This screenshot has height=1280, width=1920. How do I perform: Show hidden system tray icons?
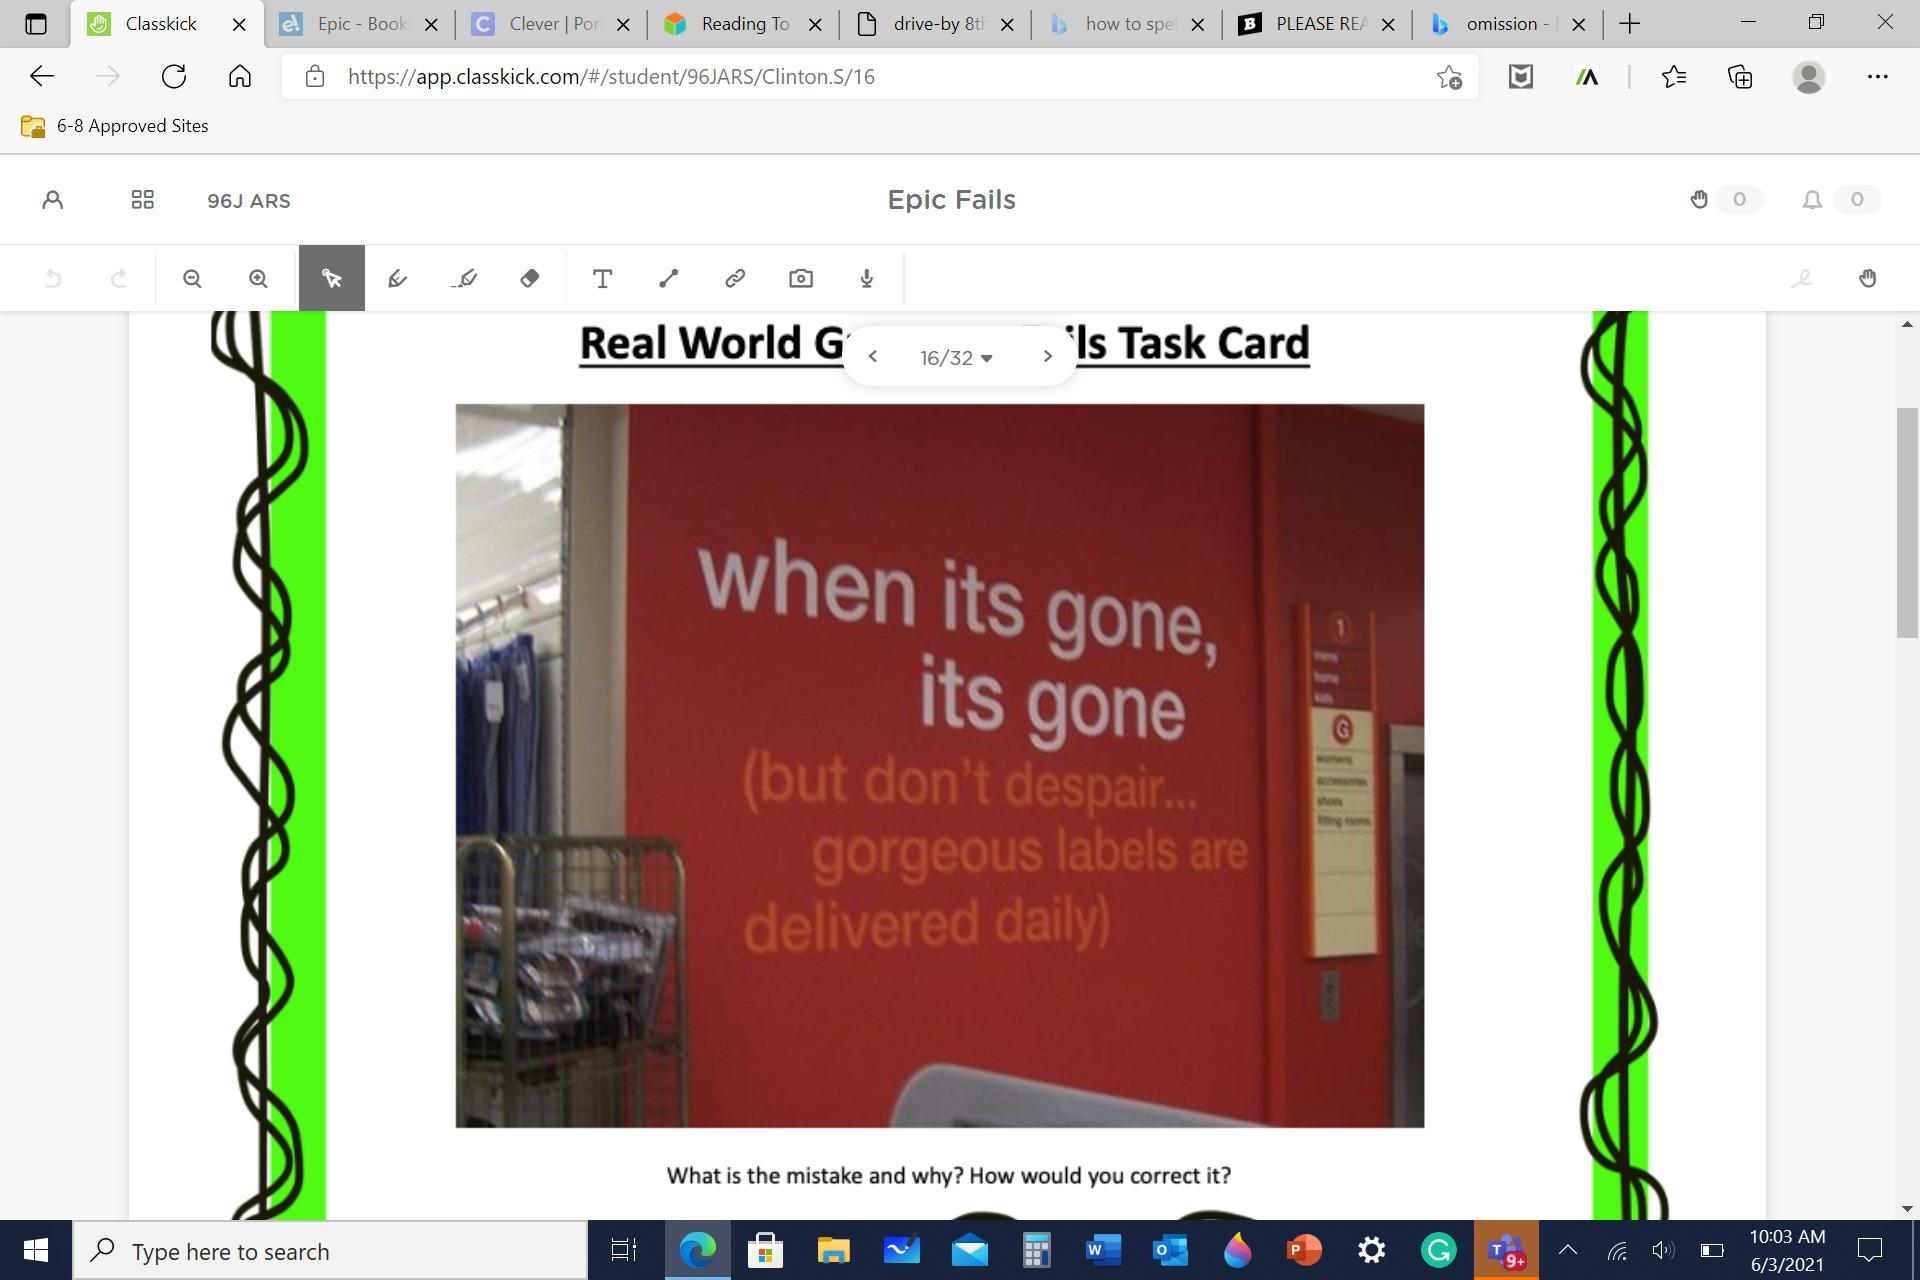(x=1567, y=1250)
